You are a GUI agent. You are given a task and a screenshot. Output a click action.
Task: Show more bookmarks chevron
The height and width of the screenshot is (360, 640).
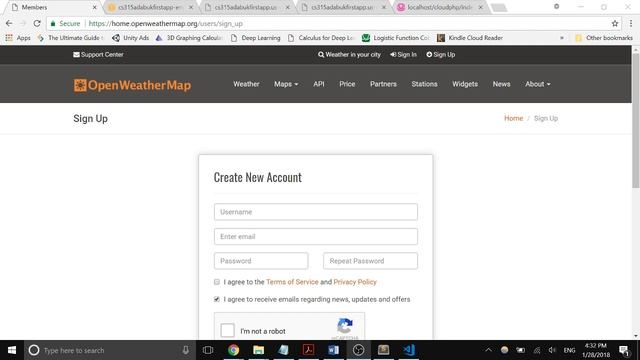tap(562, 38)
